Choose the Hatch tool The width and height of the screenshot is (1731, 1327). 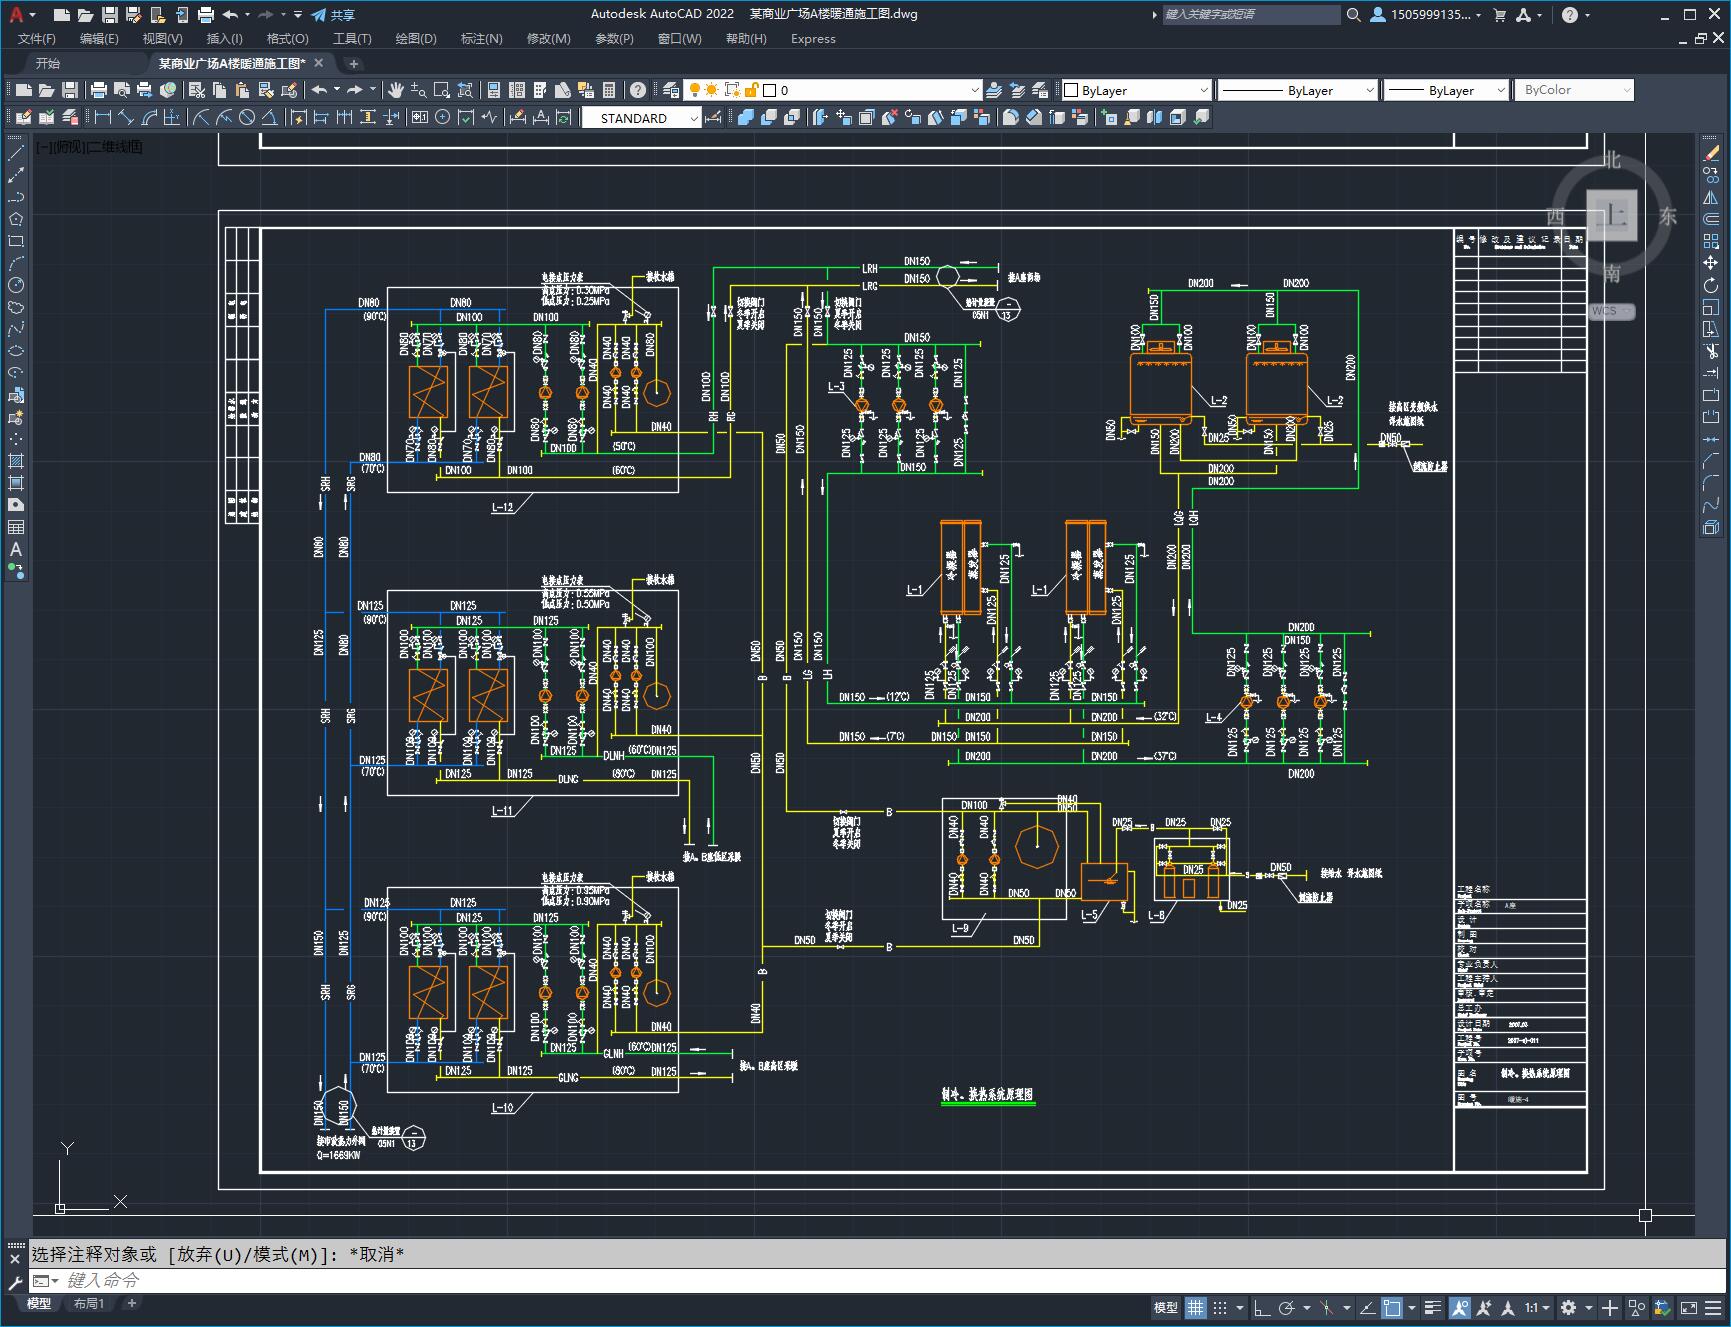[16, 461]
